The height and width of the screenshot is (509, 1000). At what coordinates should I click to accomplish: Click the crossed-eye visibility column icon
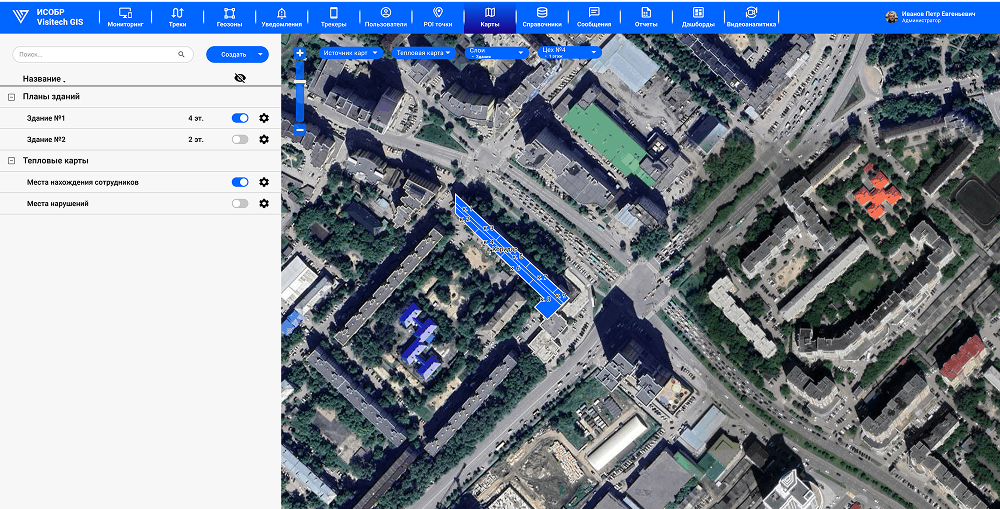(x=240, y=77)
